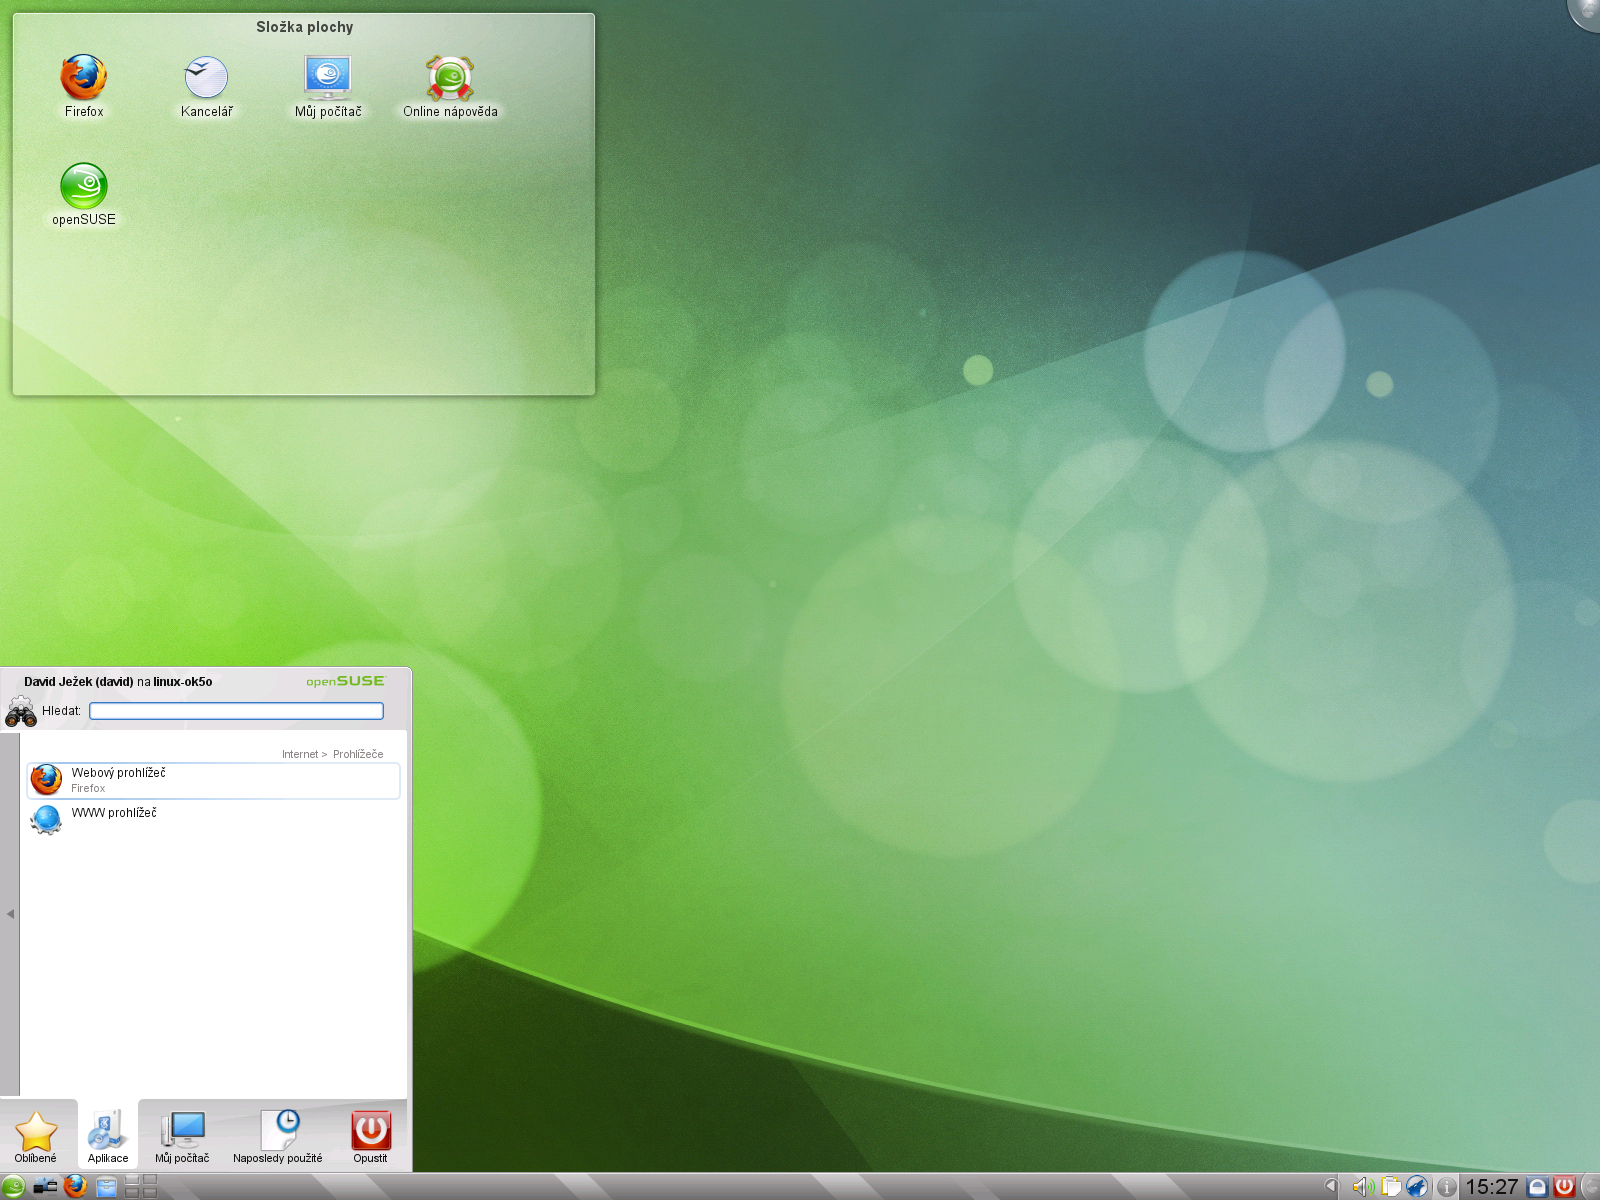Click the blue wolf tray icon
This screenshot has height=1200, width=1600.
click(1417, 1187)
